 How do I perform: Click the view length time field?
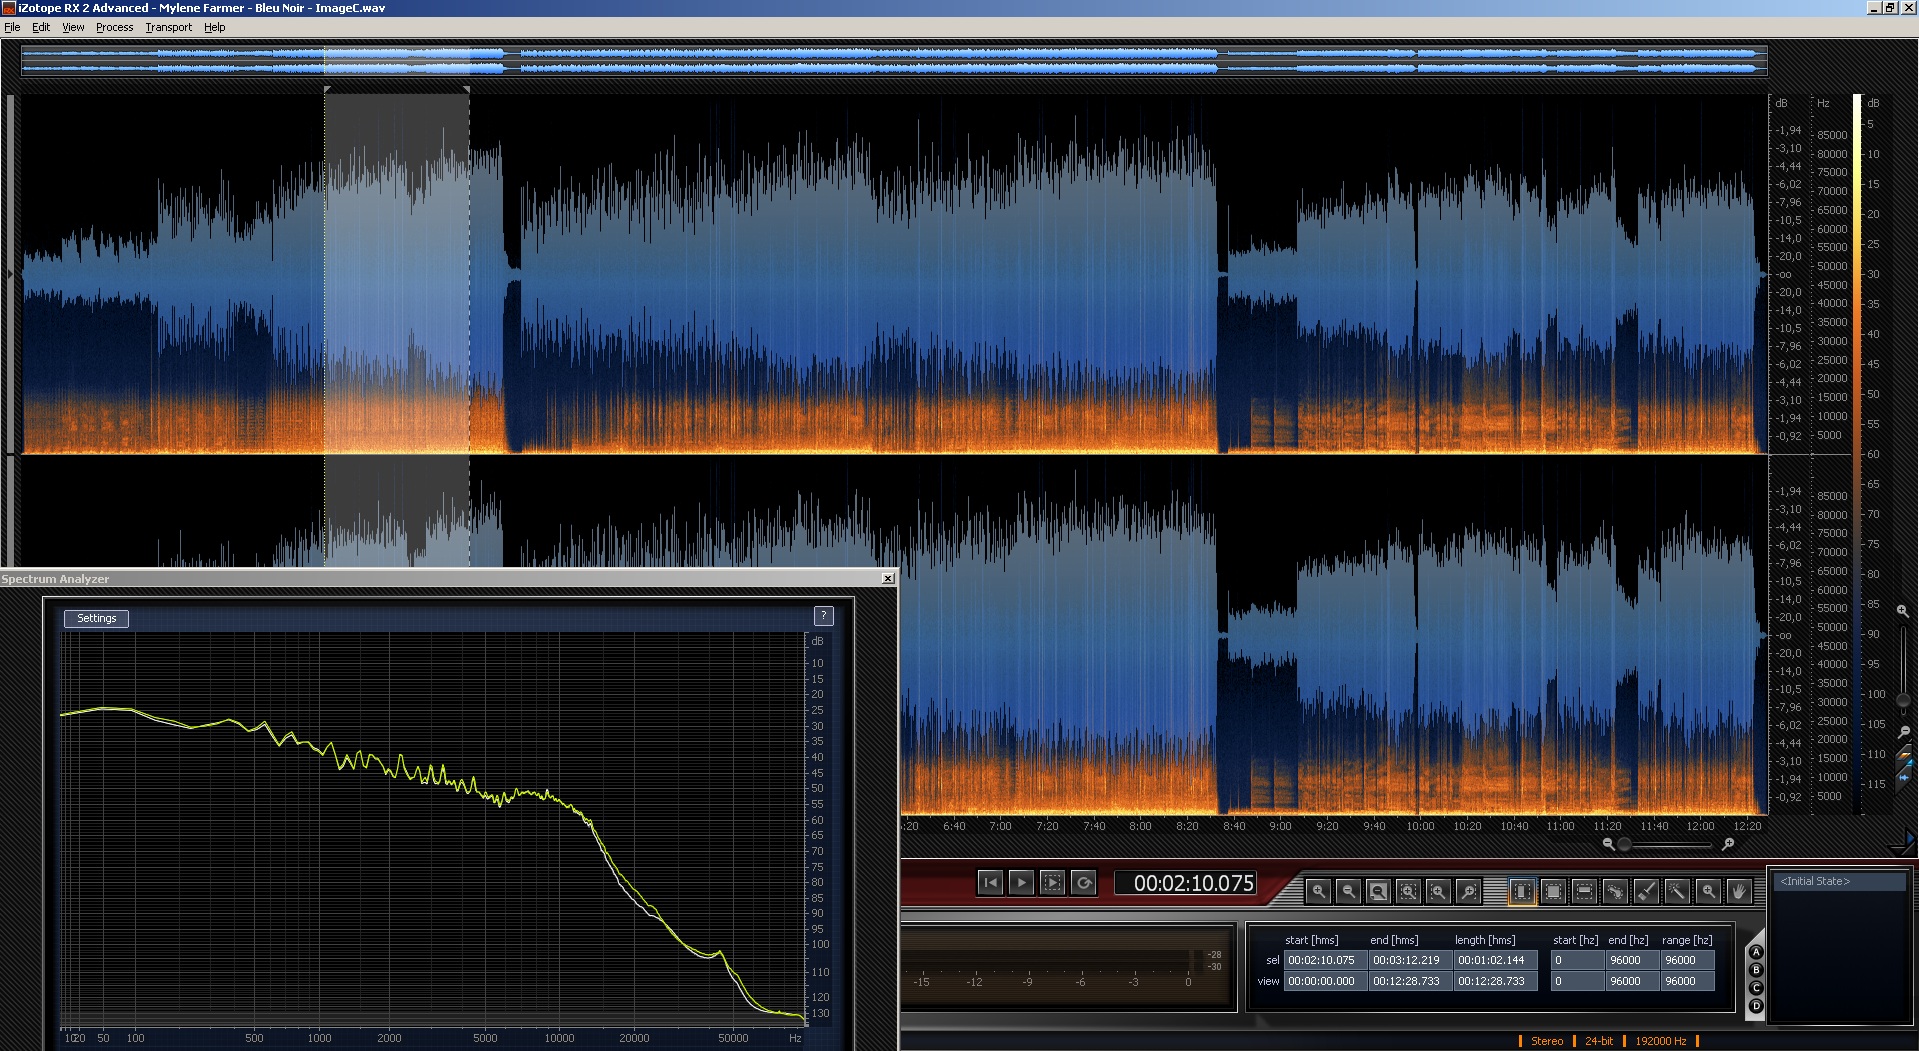coord(1494,981)
